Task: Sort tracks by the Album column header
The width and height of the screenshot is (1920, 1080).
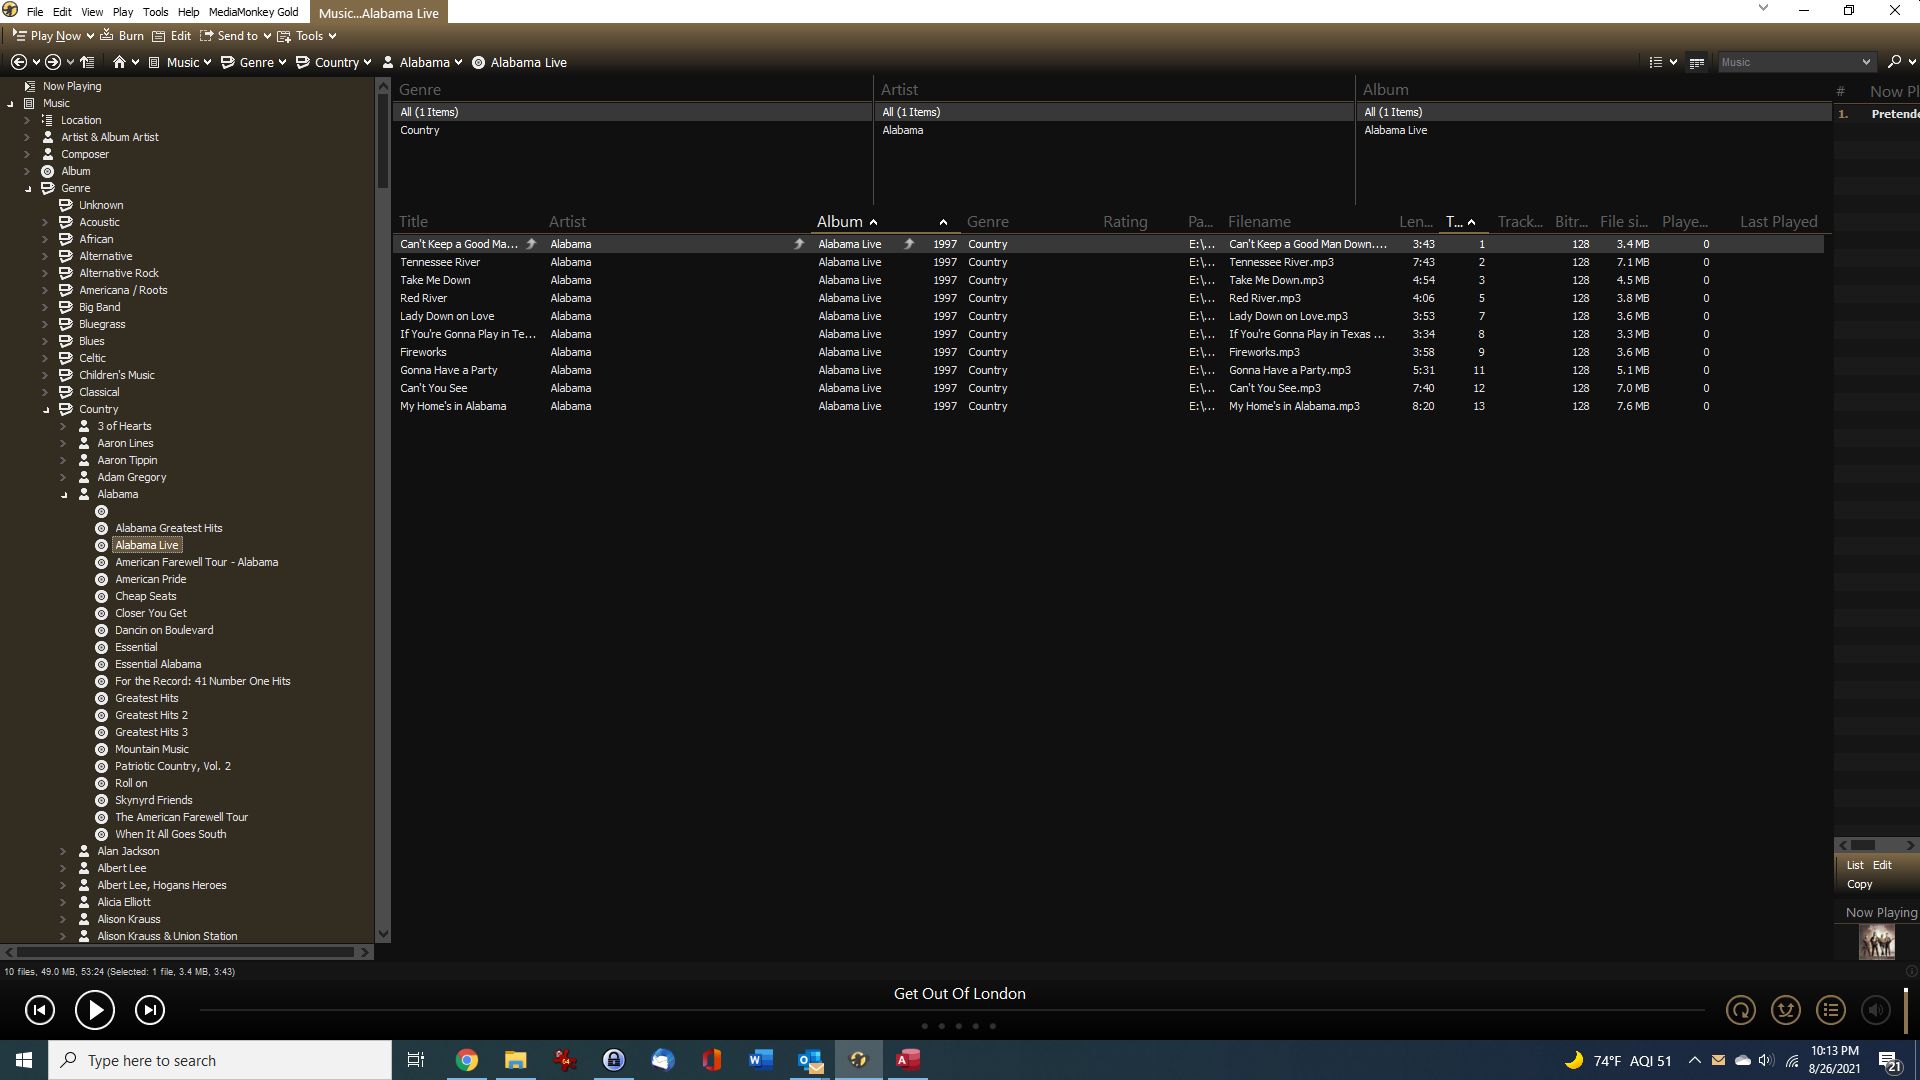Action: 840,222
